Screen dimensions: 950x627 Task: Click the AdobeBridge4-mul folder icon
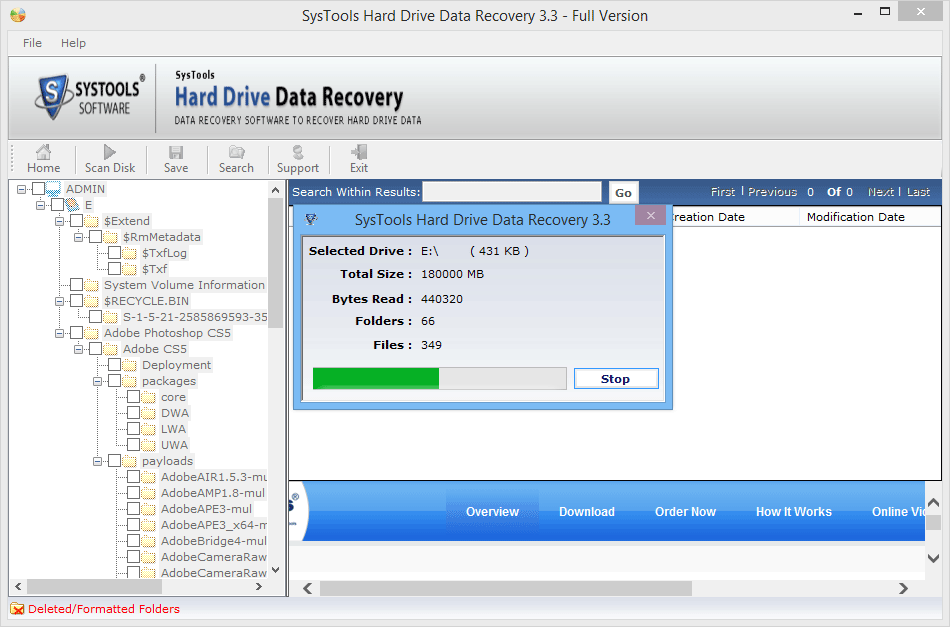coord(148,541)
